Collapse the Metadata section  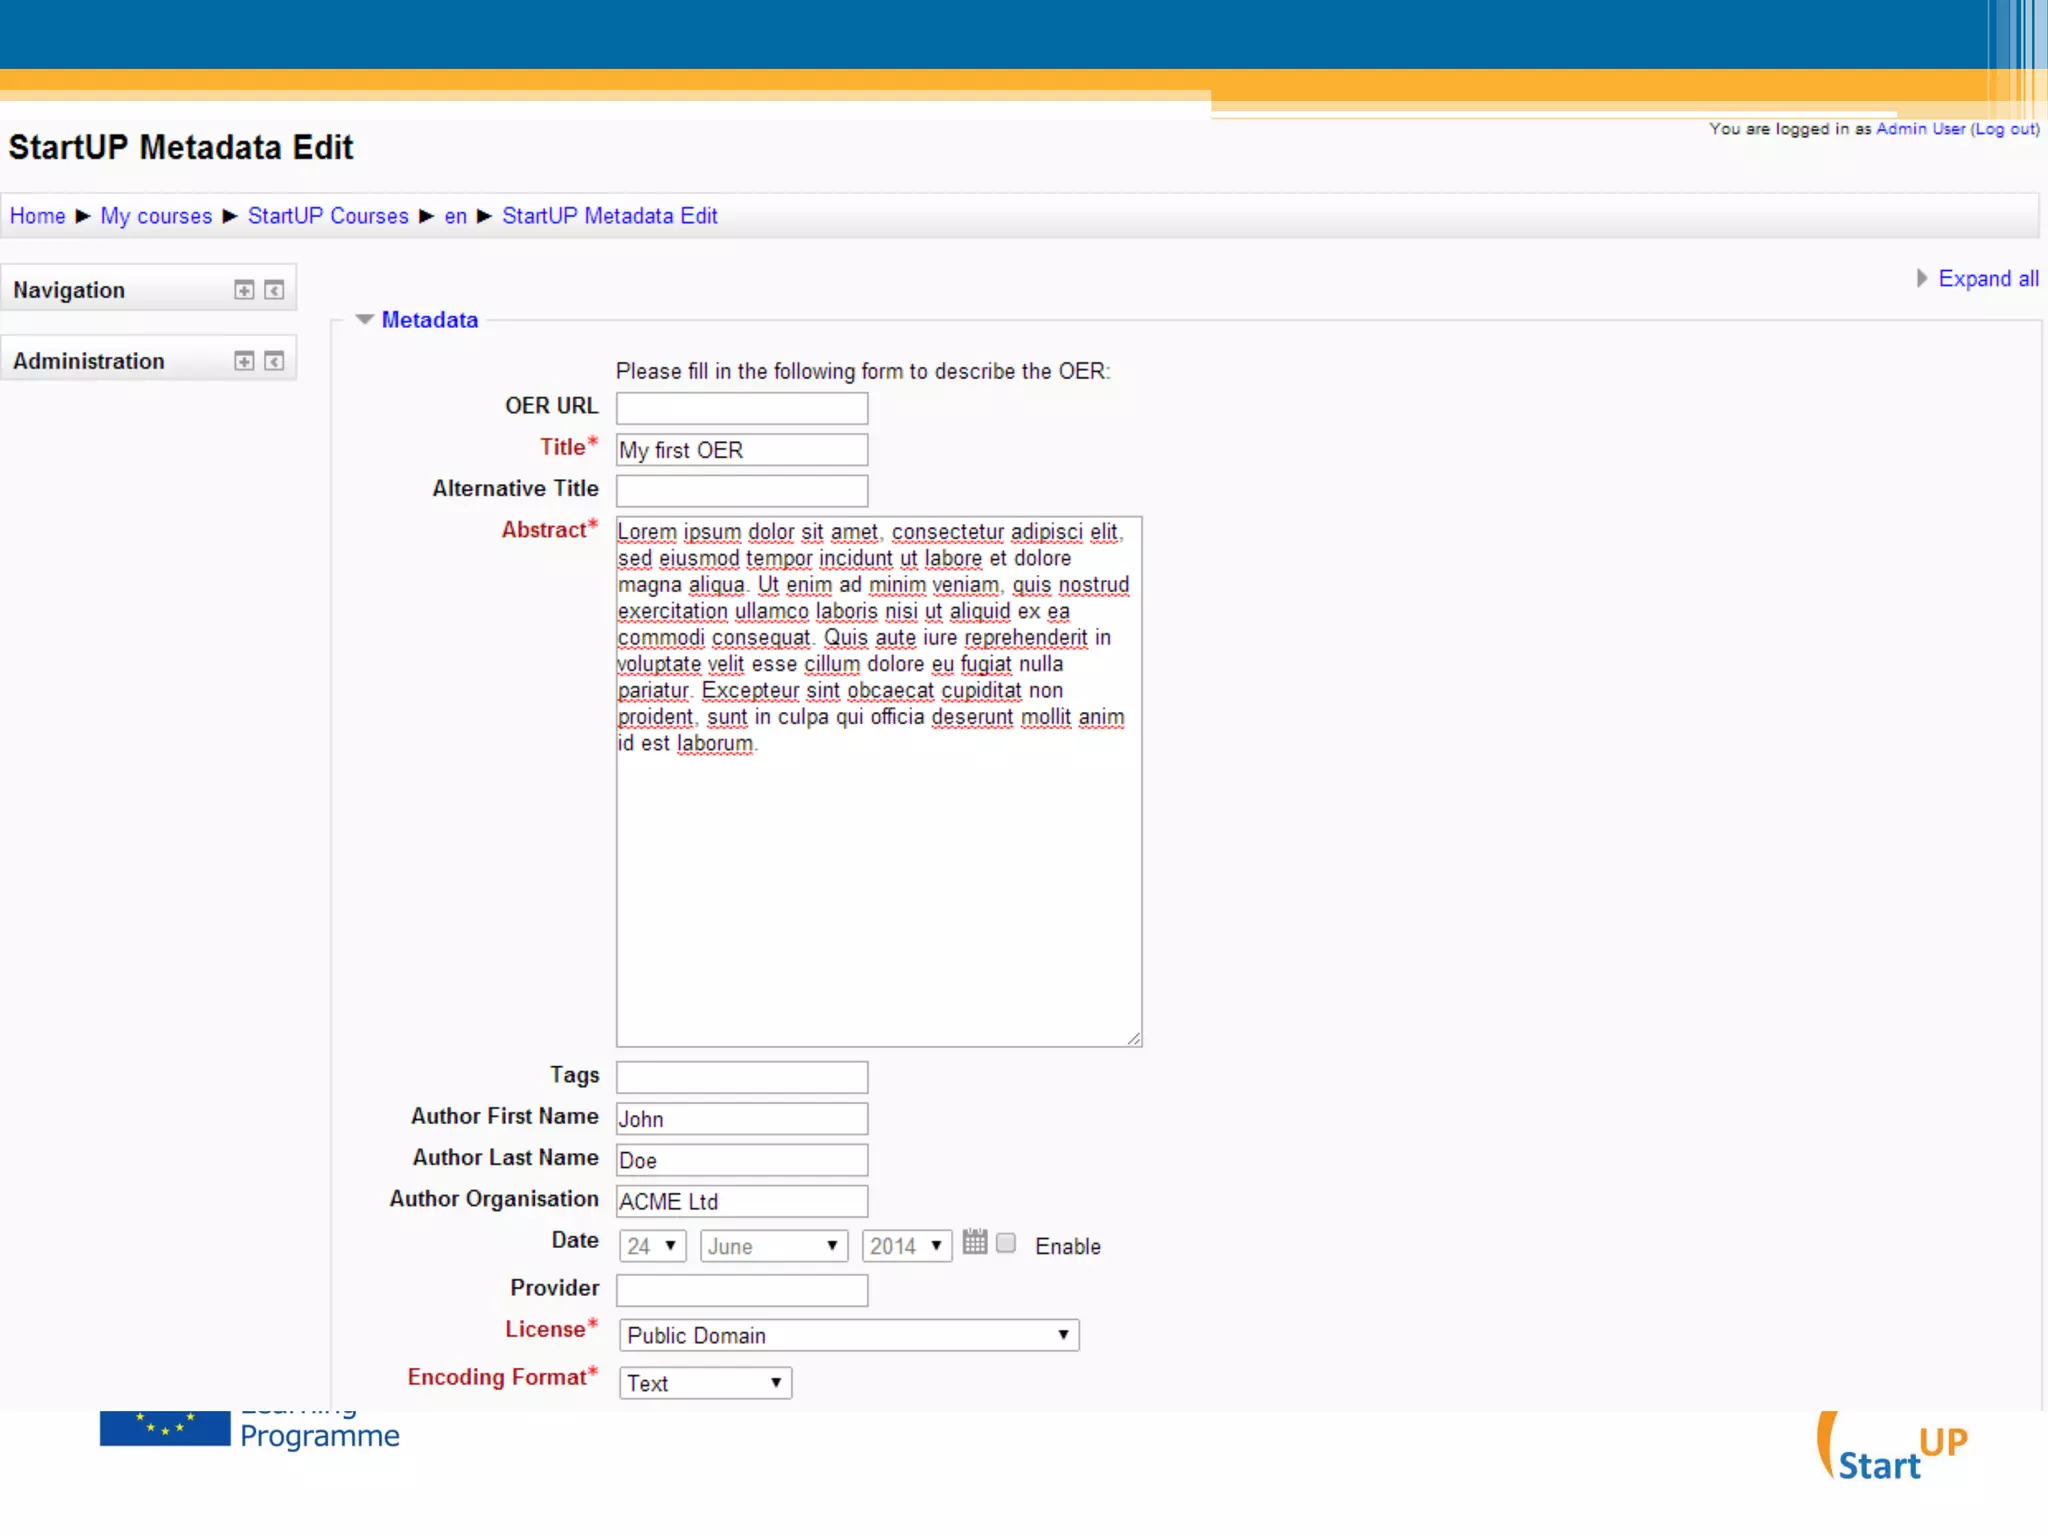click(x=429, y=320)
